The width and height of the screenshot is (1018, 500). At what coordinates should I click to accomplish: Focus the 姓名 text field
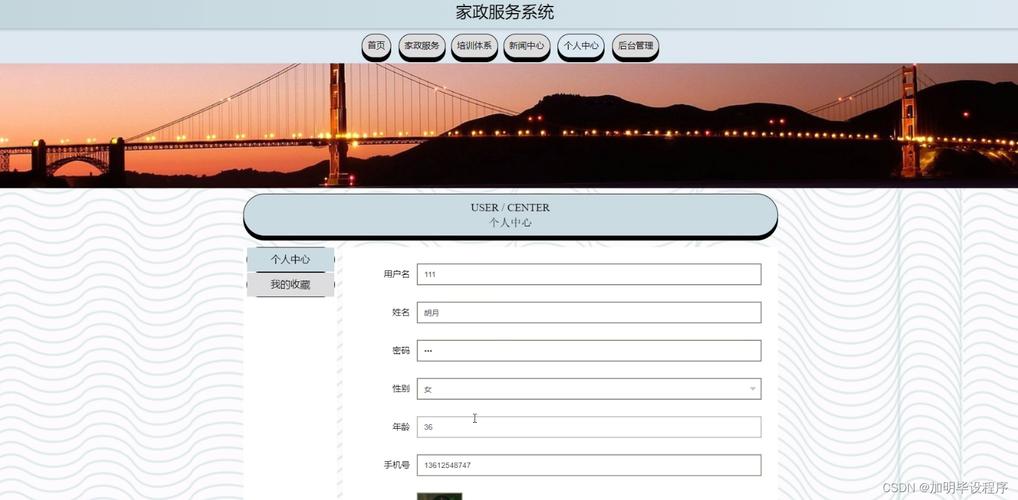pos(588,313)
